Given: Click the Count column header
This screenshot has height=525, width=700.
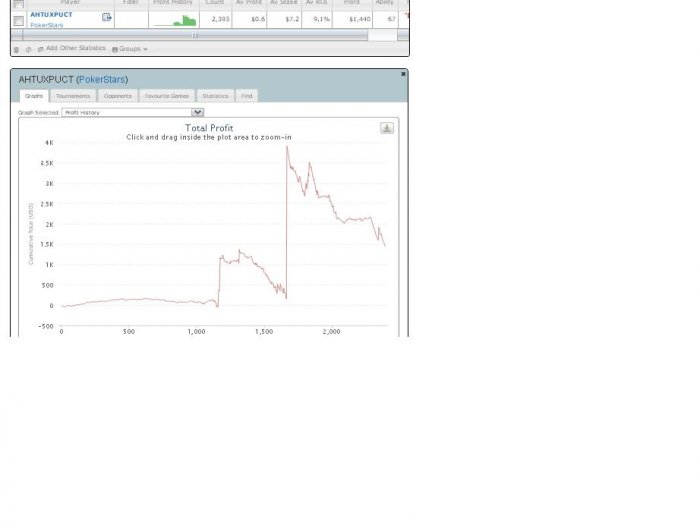Looking at the screenshot, I should (215, 3).
